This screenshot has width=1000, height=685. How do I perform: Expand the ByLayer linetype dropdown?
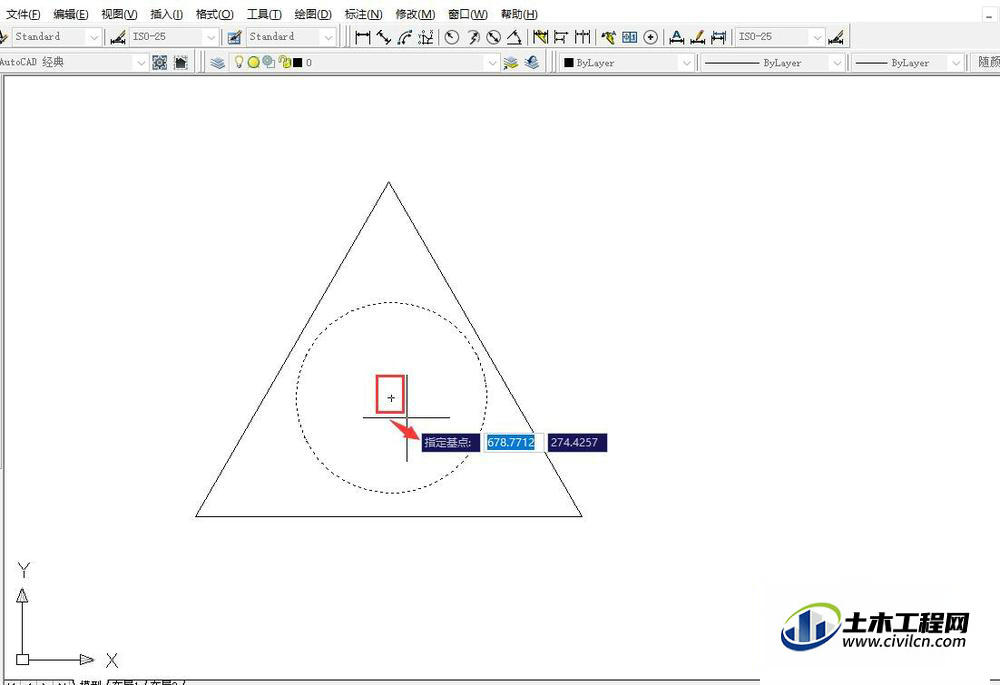click(x=837, y=63)
